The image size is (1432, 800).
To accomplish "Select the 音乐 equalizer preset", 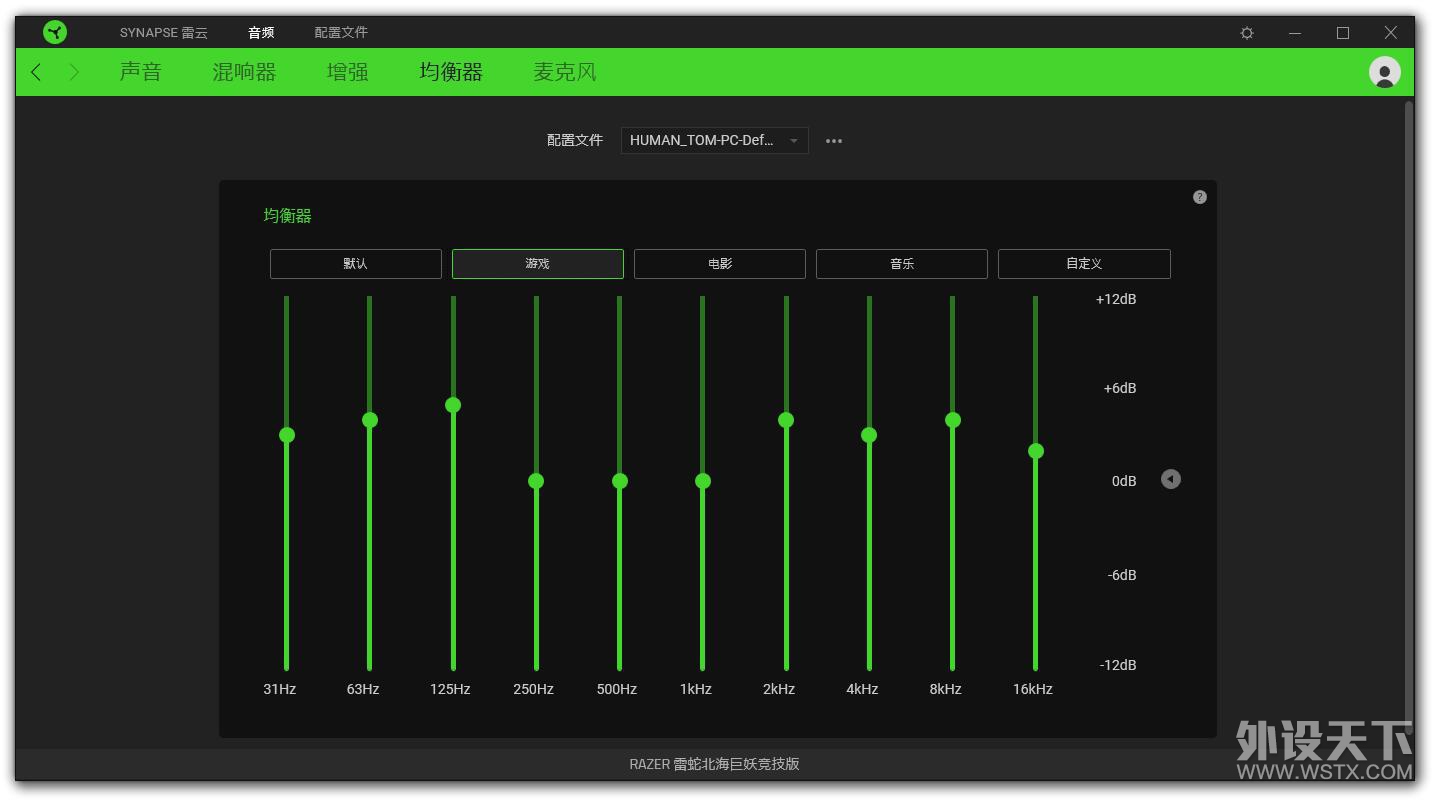I will (x=902, y=264).
